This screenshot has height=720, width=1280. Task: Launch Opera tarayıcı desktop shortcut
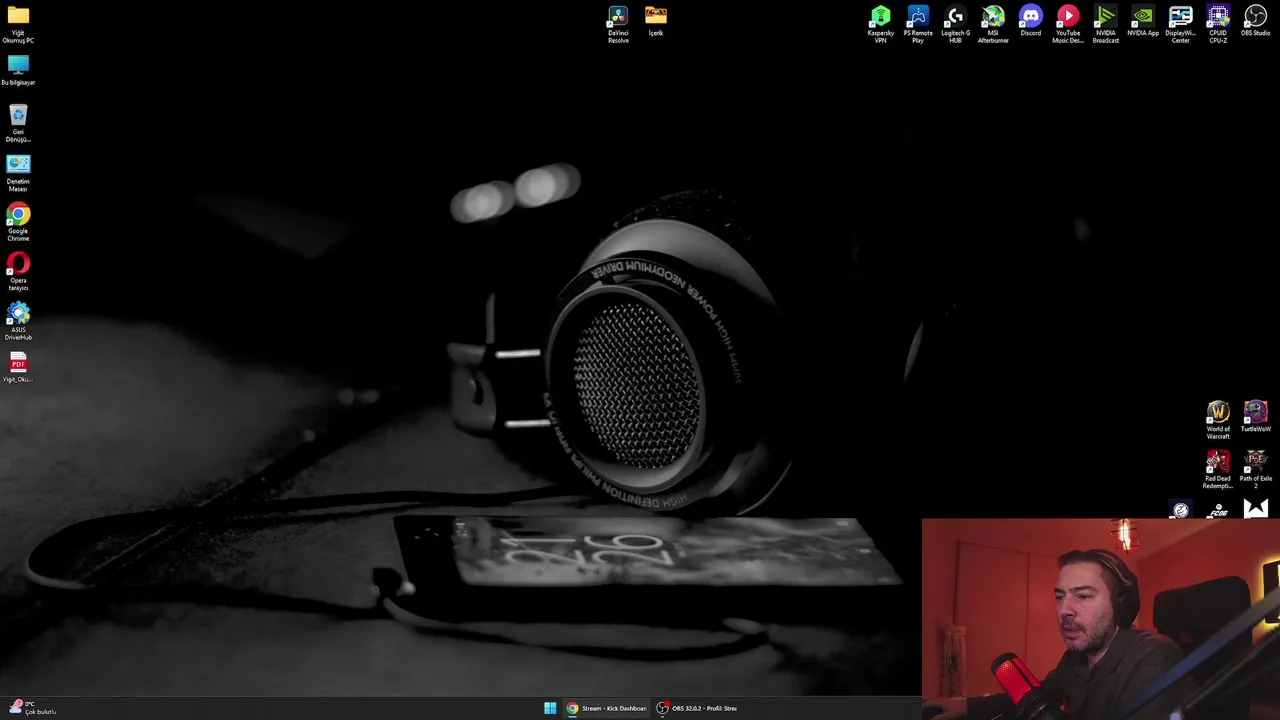click(x=18, y=272)
